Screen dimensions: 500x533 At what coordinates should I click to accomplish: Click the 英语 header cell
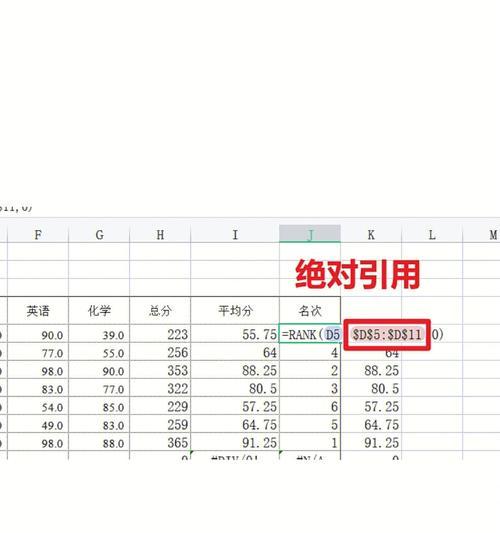point(38,310)
